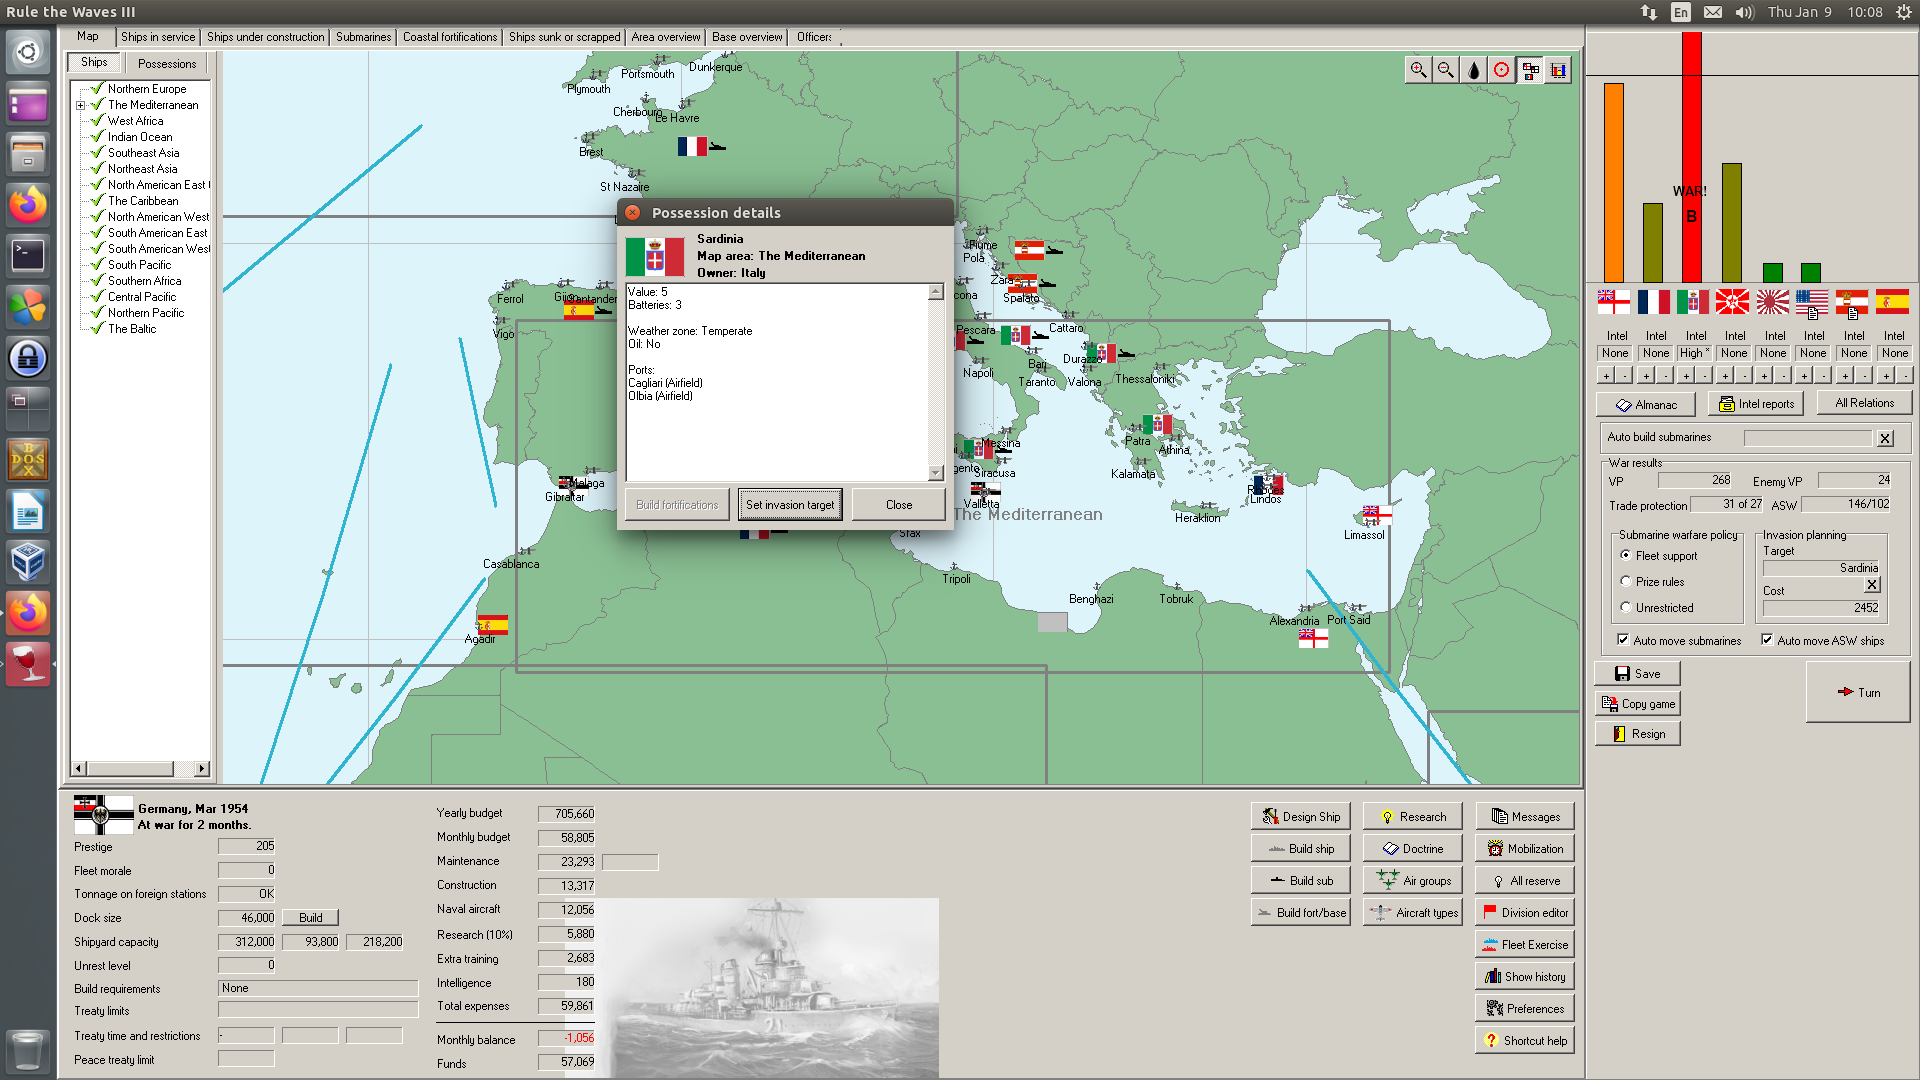
Task: Open the Trash from the dock
Action: 27,1051
